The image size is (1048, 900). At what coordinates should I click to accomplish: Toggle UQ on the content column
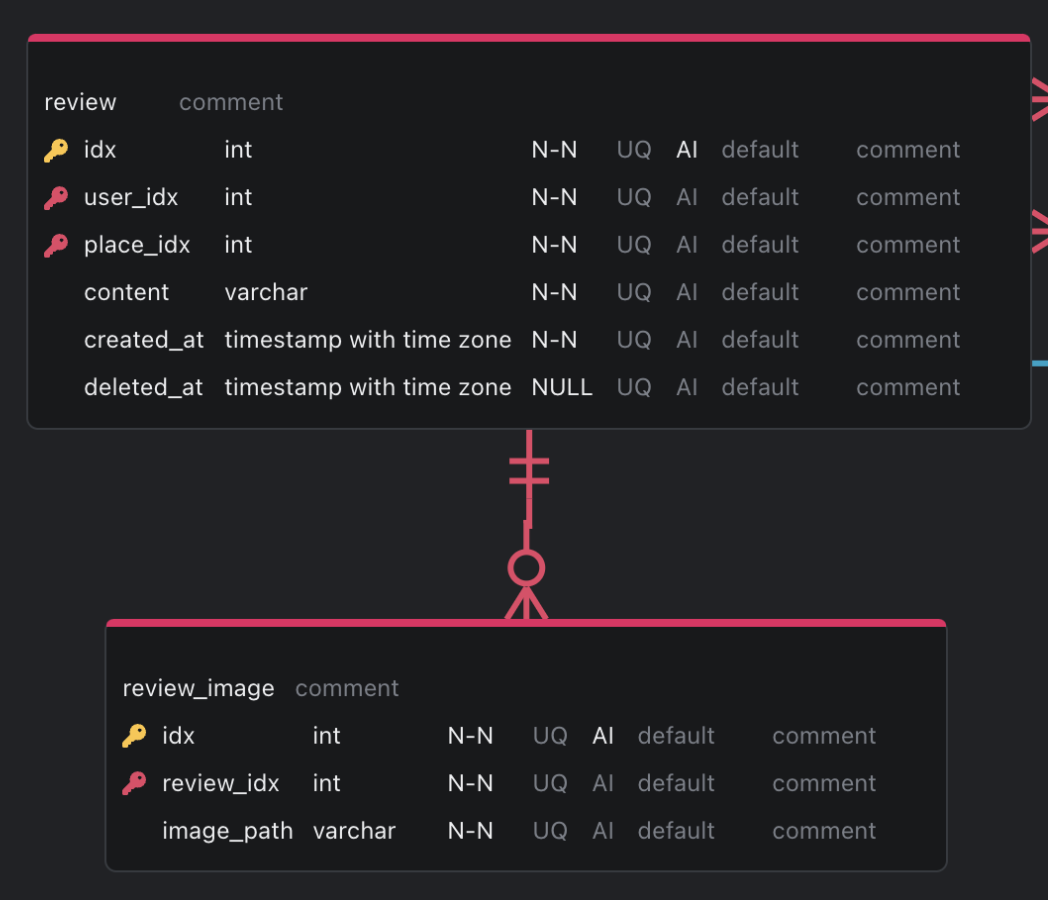tap(634, 292)
